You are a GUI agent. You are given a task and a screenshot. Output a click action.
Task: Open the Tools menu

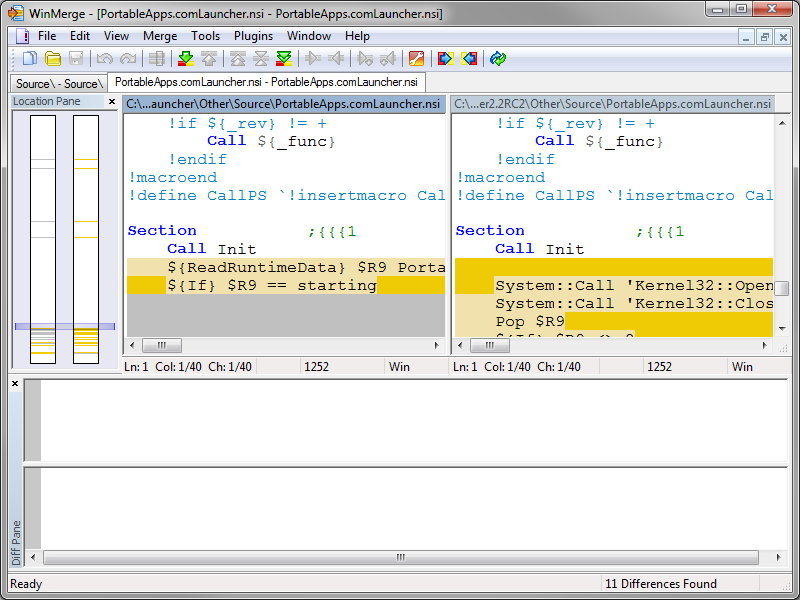[206, 36]
